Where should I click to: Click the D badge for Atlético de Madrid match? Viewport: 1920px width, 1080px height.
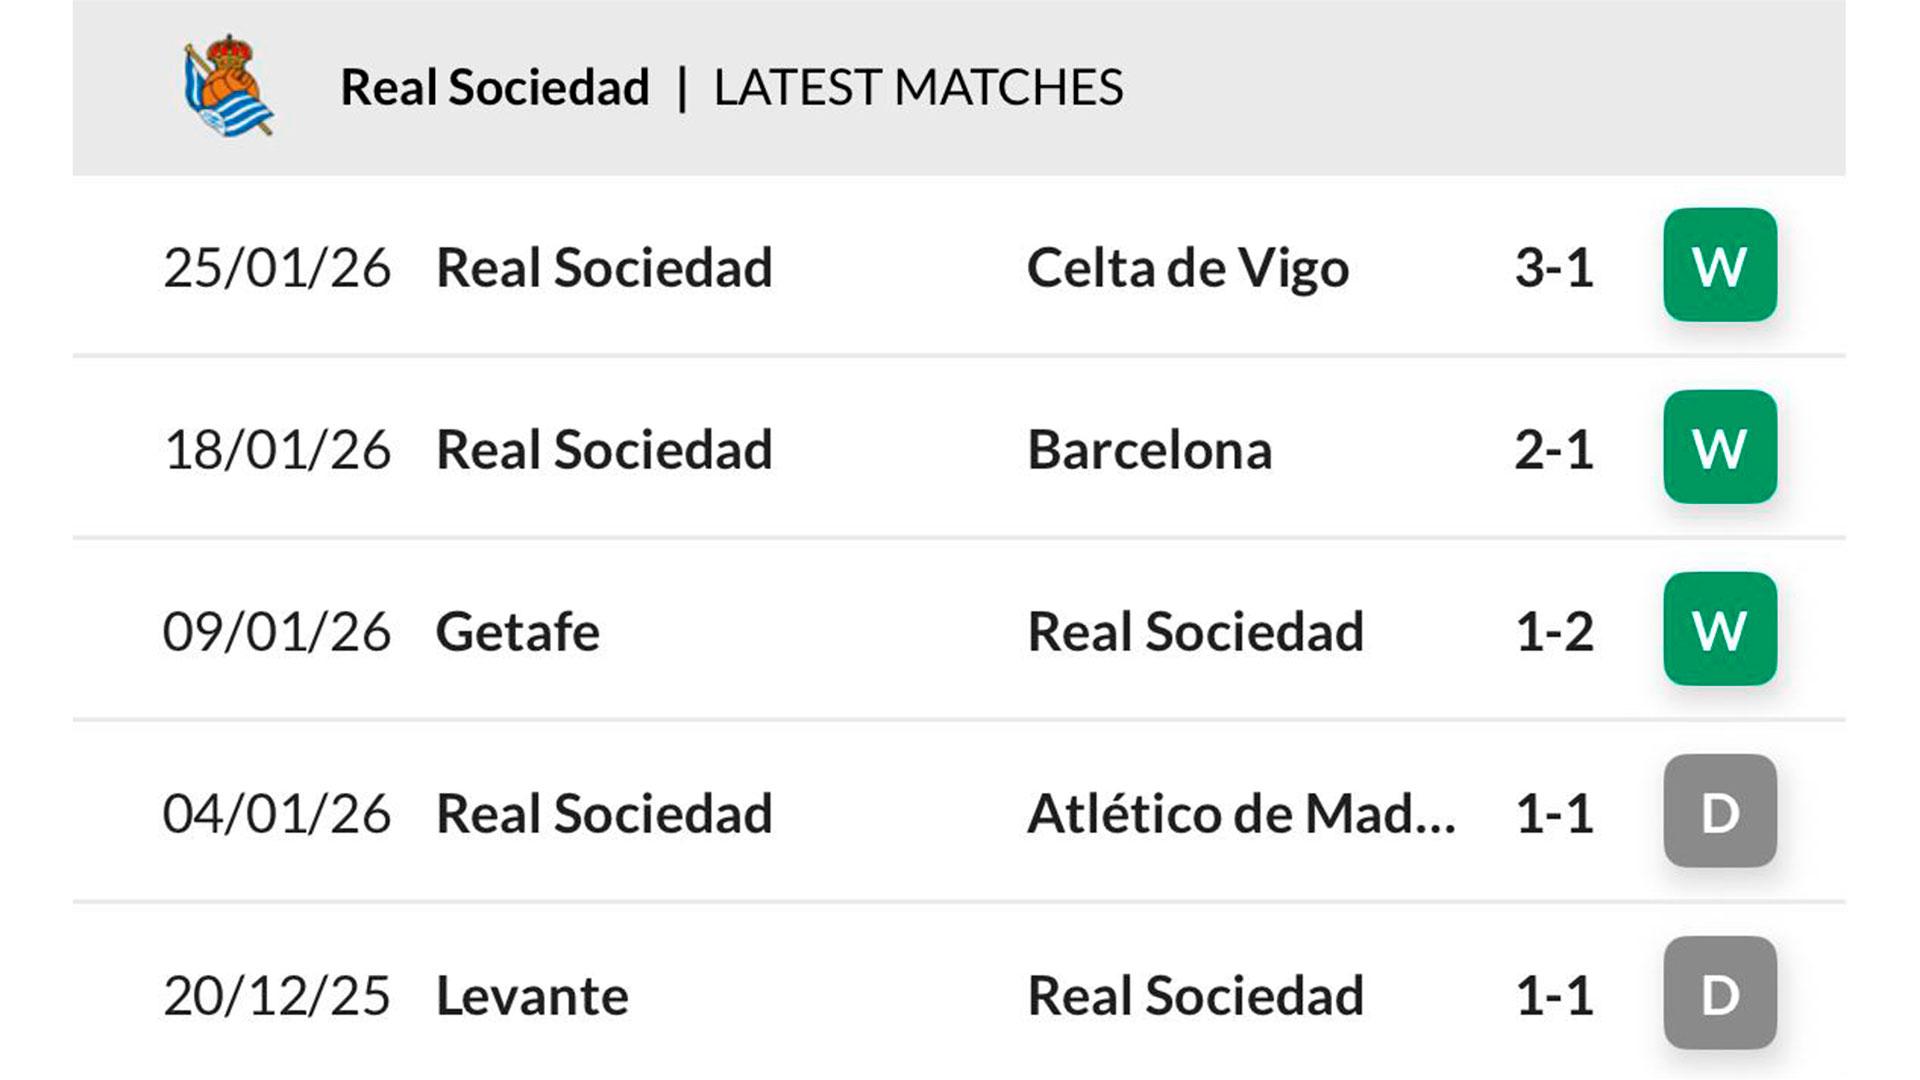(x=1719, y=811)
